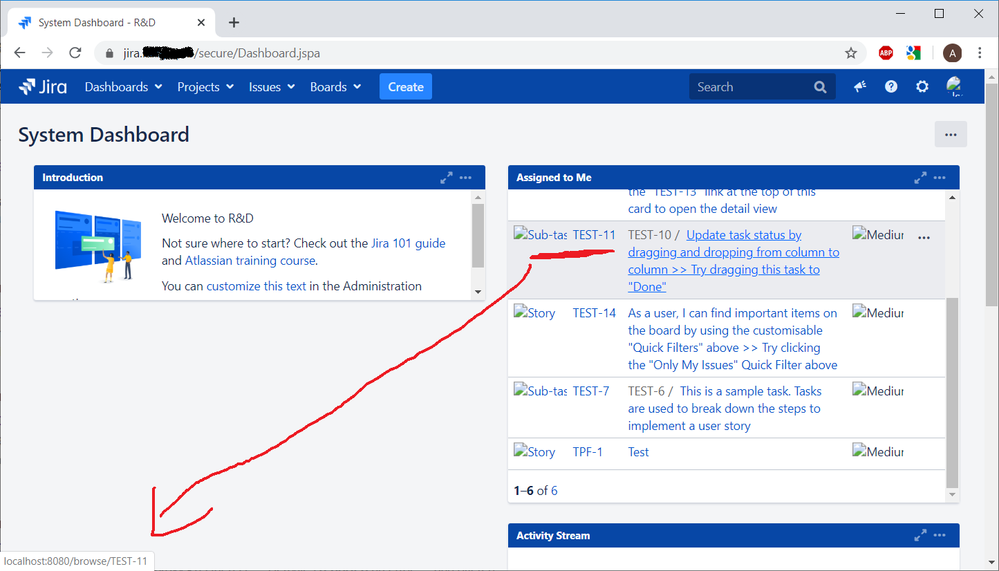999x571 pixels.
Task: Click the search magnifier icon
Action: click(x=820, y=87)
